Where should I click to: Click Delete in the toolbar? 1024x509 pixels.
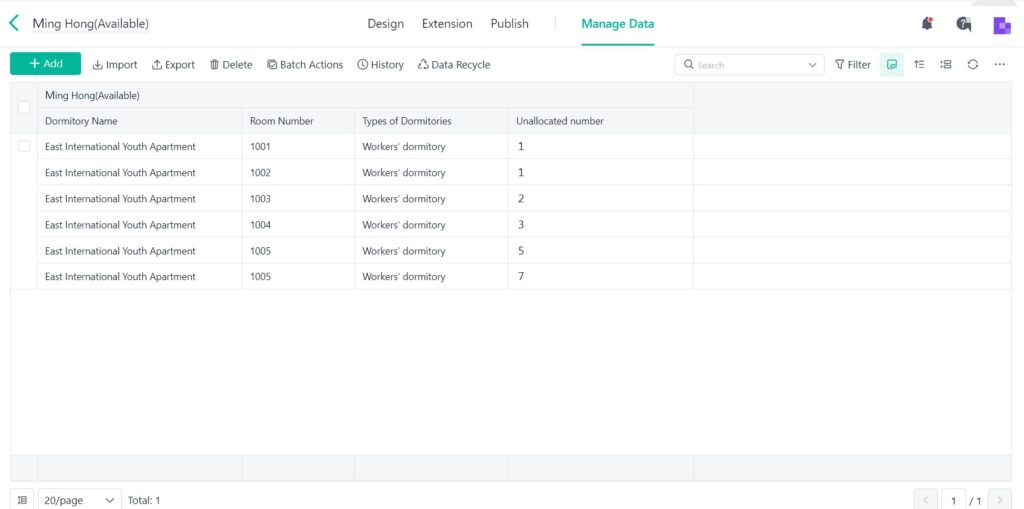click(x=231, y=65)
